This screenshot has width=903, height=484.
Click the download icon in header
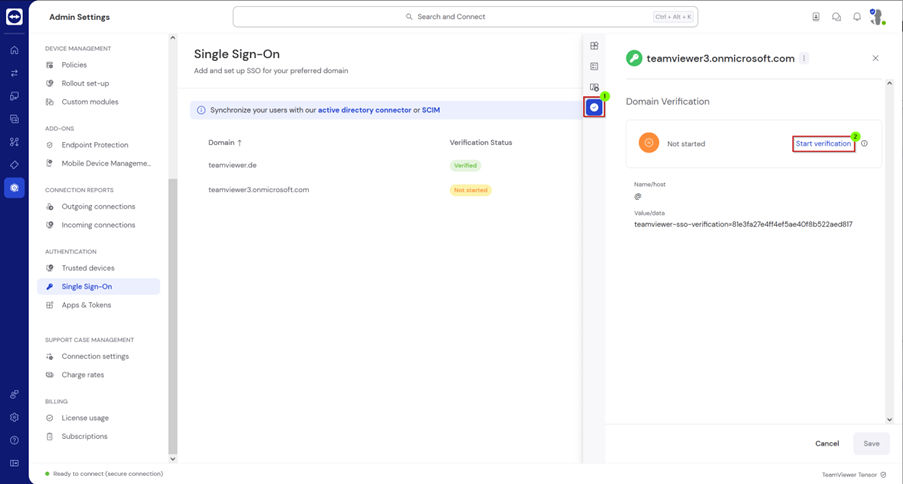(x=816, y=17)
